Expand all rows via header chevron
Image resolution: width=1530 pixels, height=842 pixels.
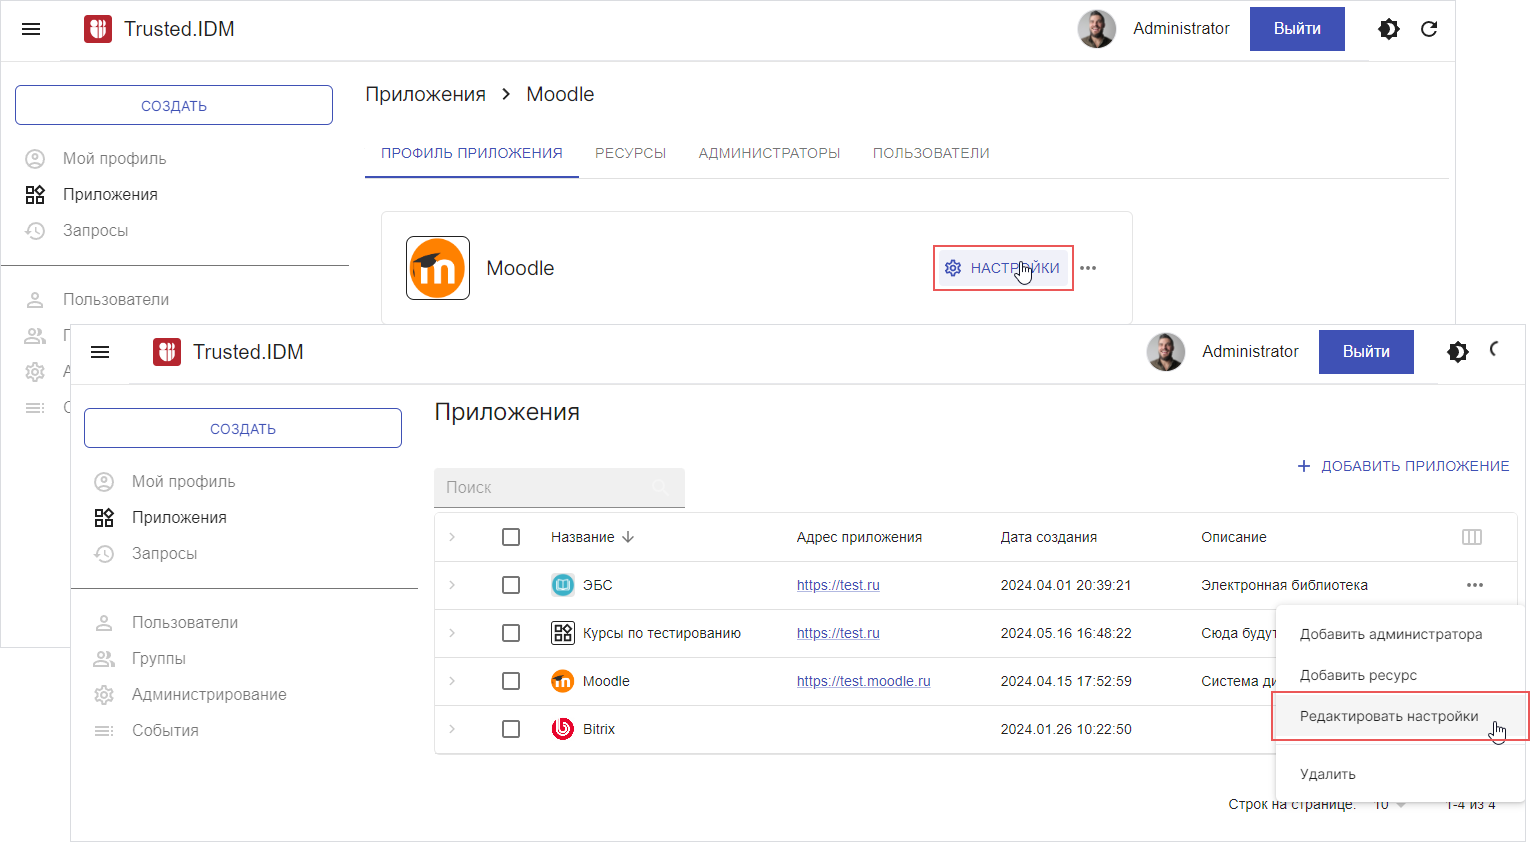click(452, 537)
